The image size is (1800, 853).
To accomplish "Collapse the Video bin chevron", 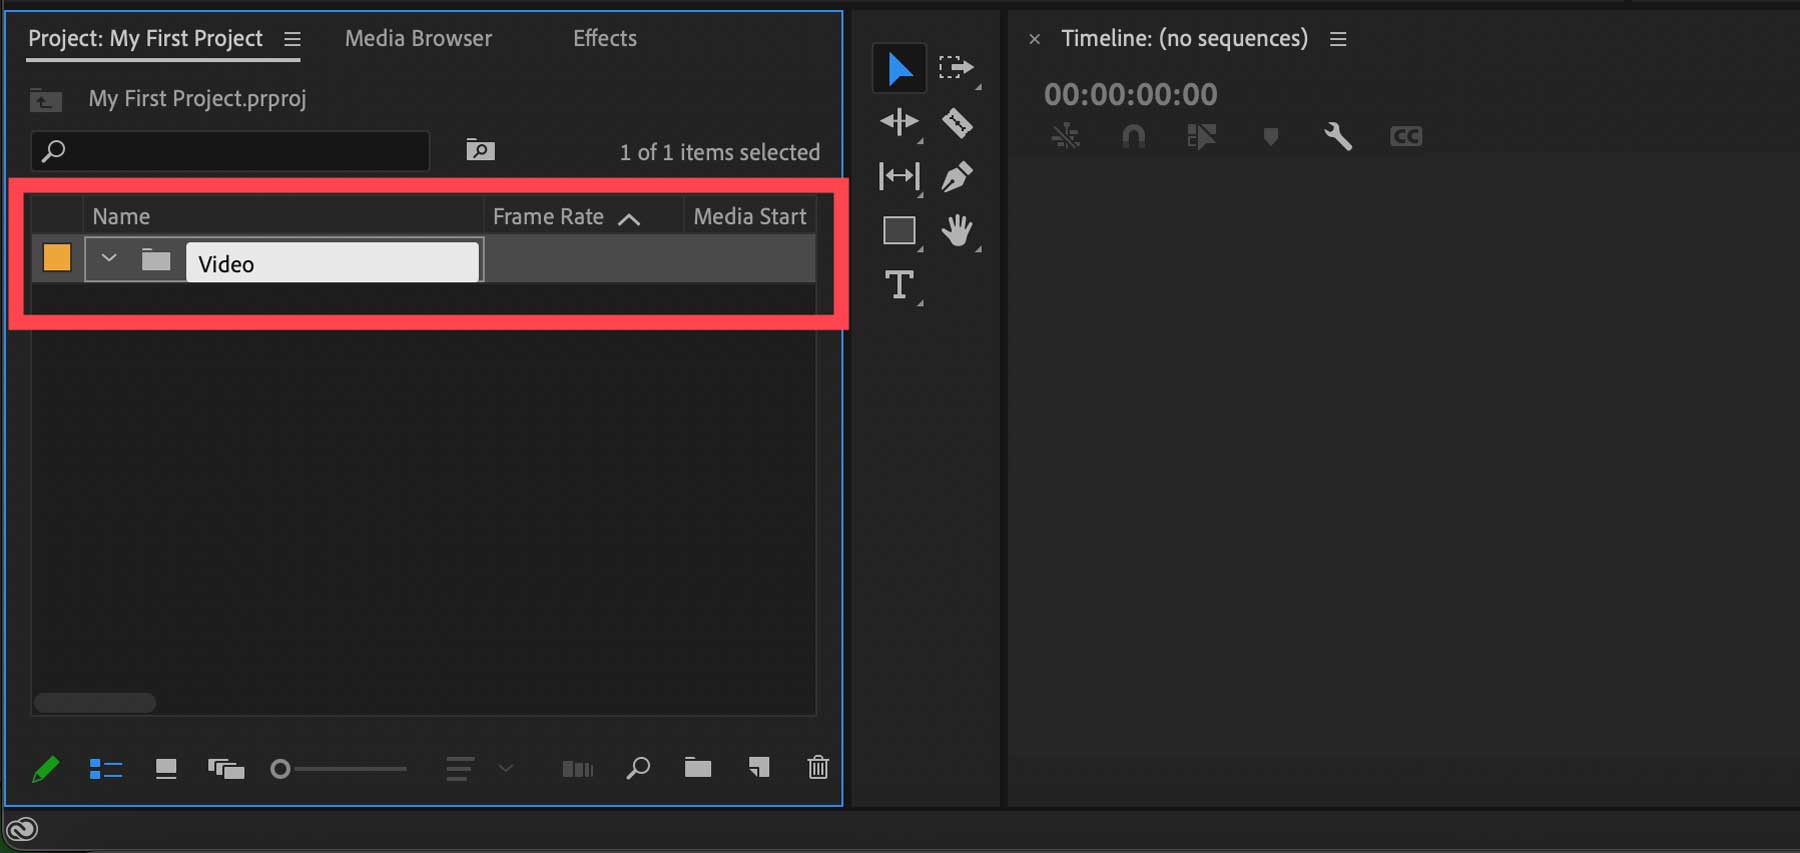I will (x=109, y=259).
